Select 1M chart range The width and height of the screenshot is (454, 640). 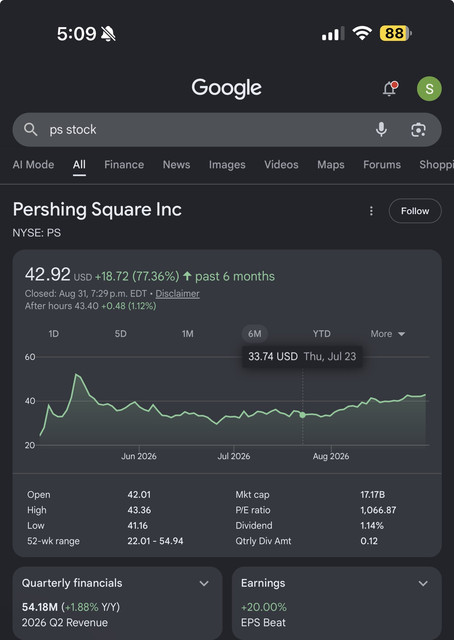coord(187,334)
